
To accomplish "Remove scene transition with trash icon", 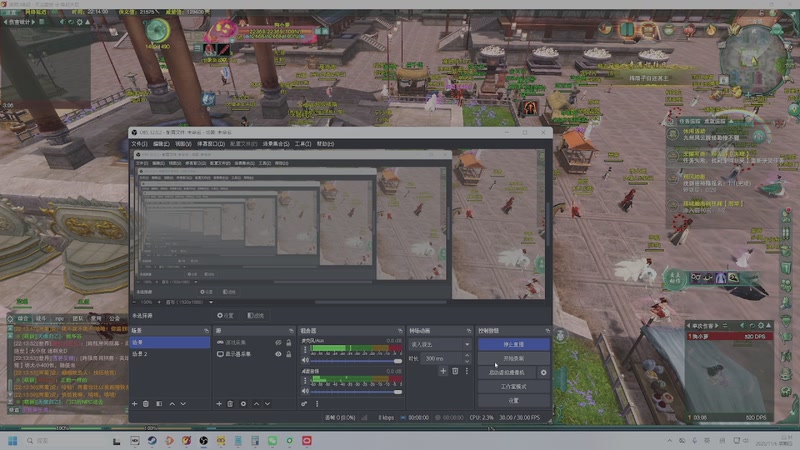I will pyautogui.click(x=455, y=371).
